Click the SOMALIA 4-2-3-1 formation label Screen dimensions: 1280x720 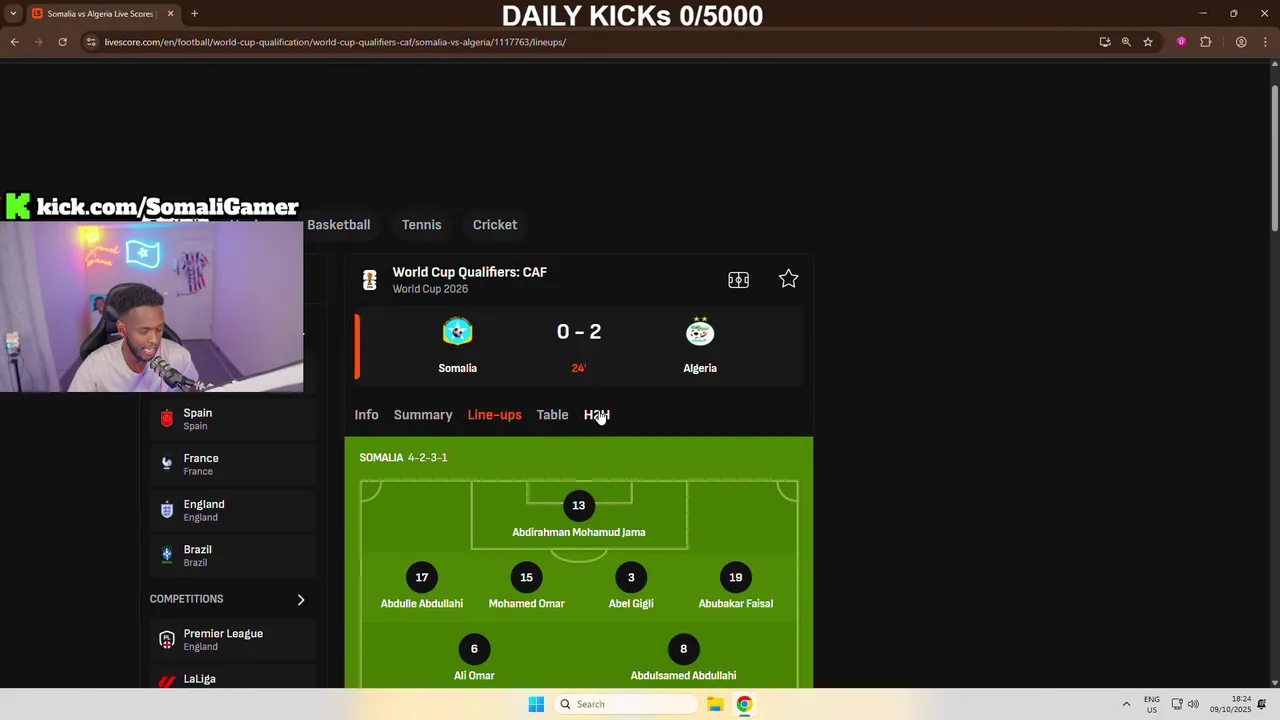pos(403,457)
